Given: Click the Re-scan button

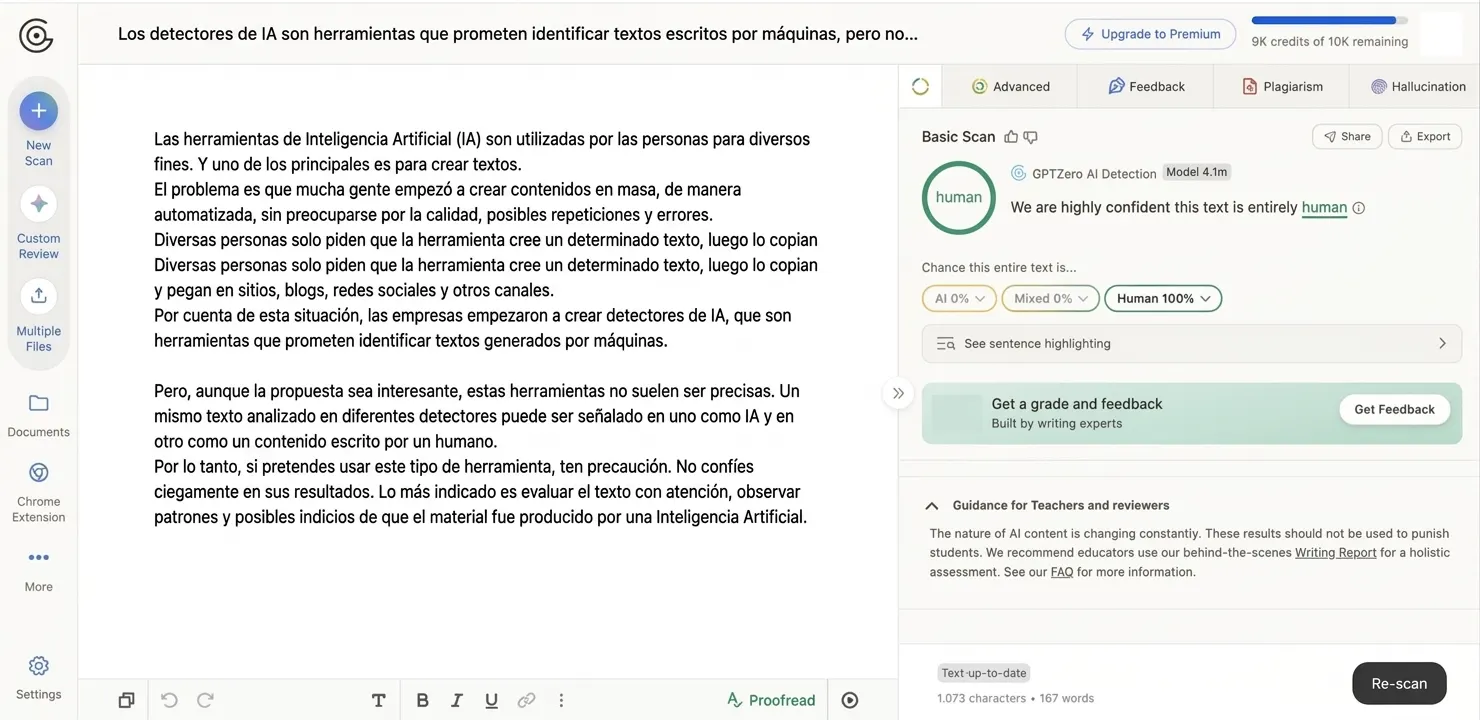Looking at the screenshot, I should point(1399,683).
